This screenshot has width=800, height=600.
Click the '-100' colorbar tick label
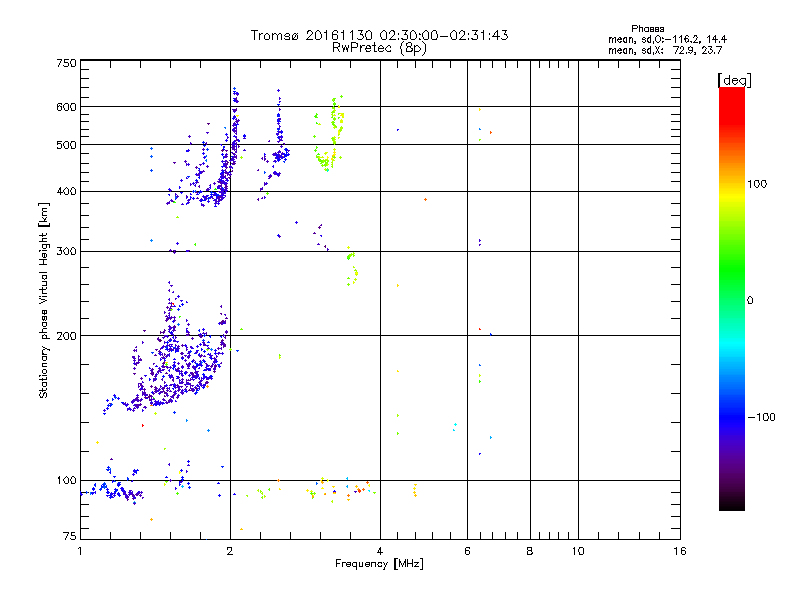(x=761, y=417)
